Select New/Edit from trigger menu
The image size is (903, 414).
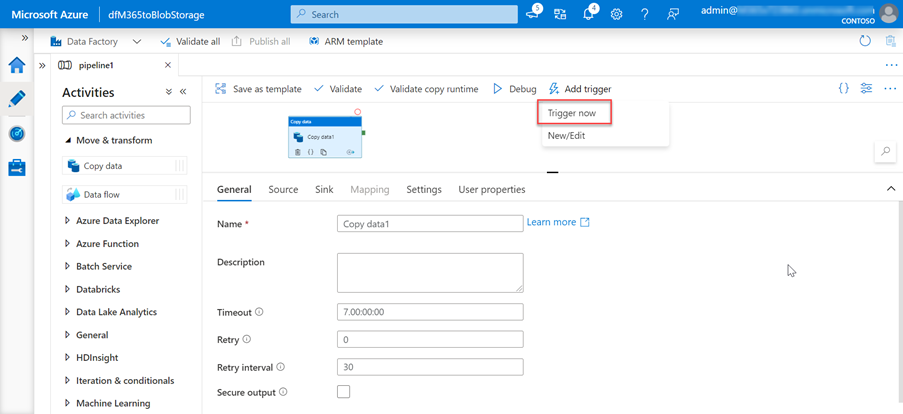tap(567, 135)
